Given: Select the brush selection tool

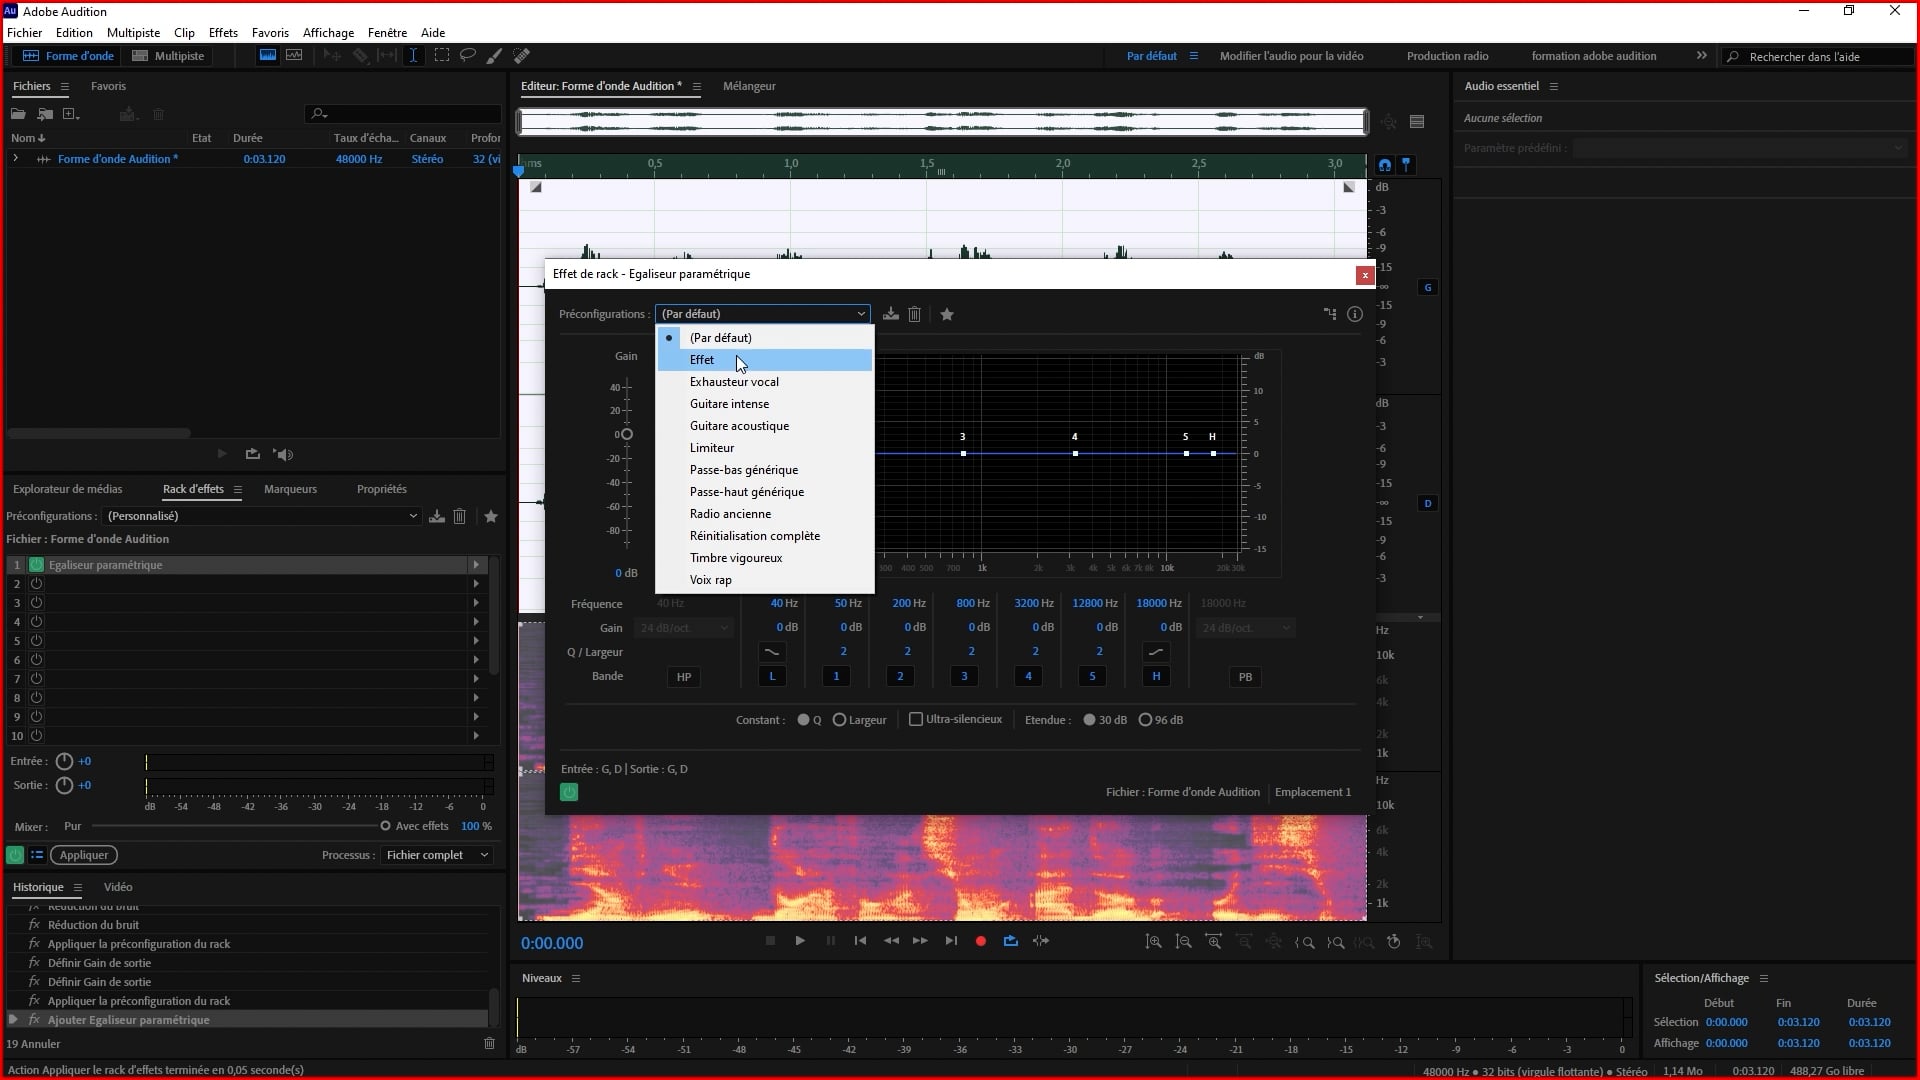Looking at the screenshot, I should click(x=494, y=56).
